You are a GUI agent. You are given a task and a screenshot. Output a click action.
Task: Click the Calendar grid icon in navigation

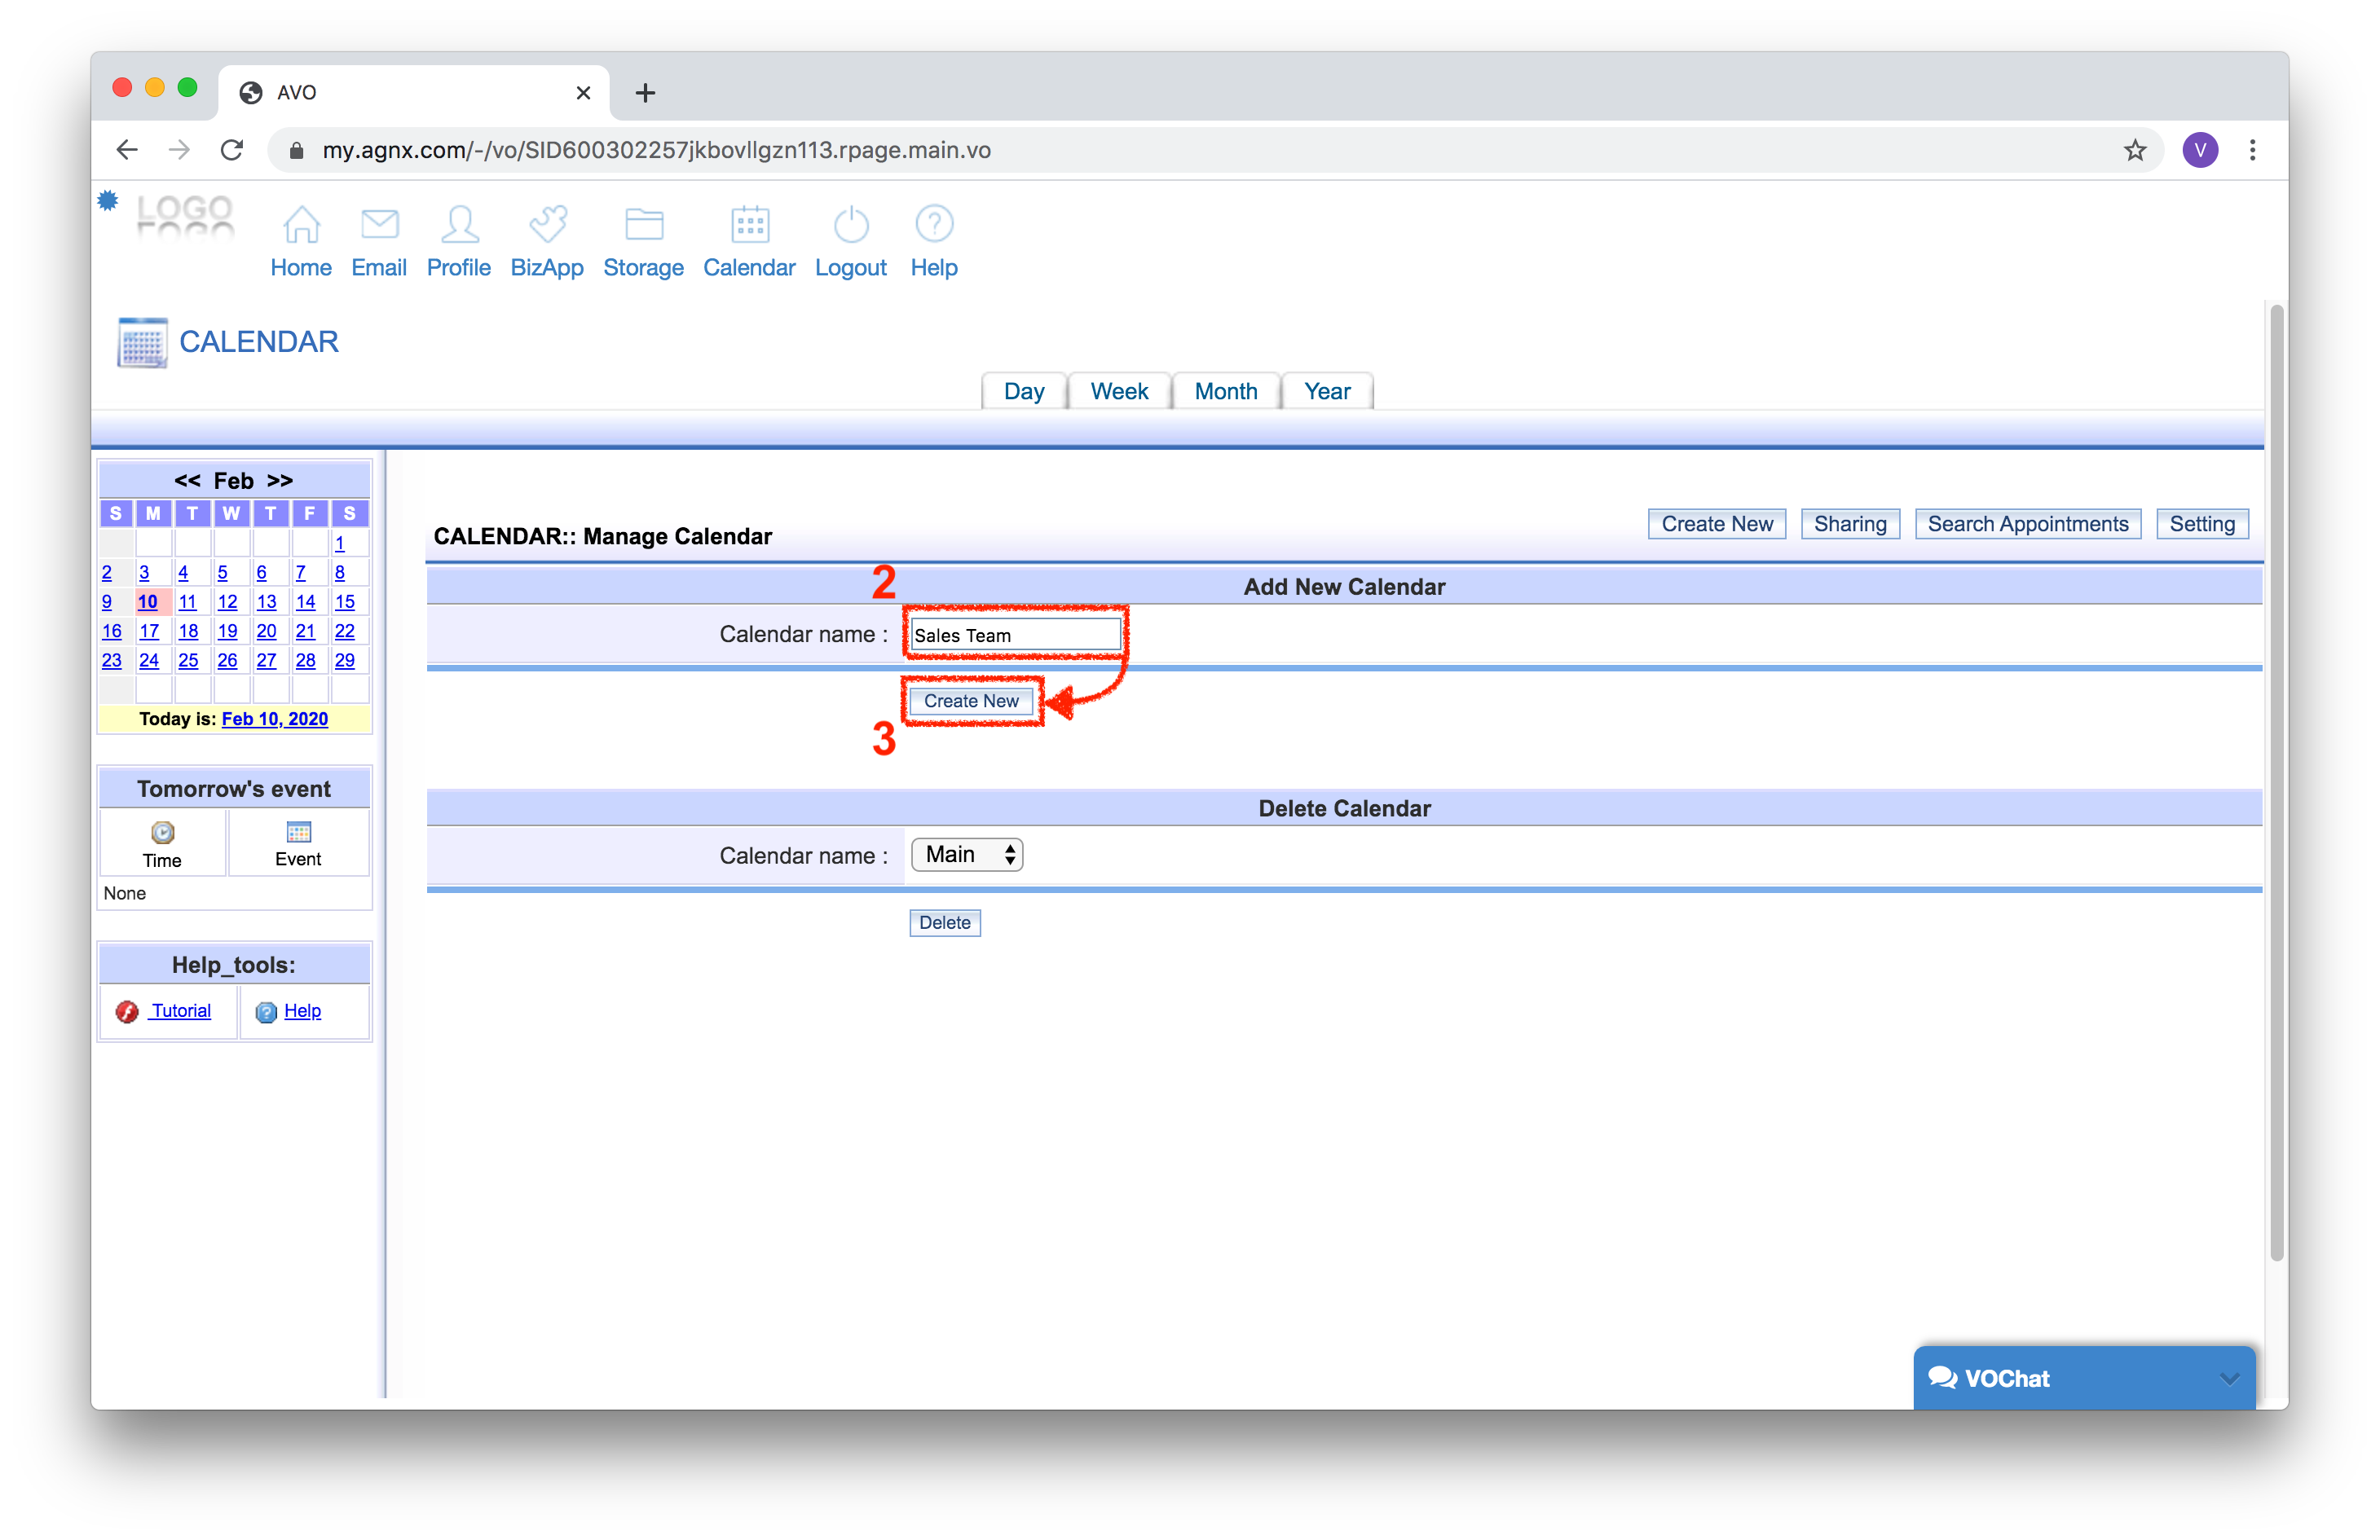[749, 225]
